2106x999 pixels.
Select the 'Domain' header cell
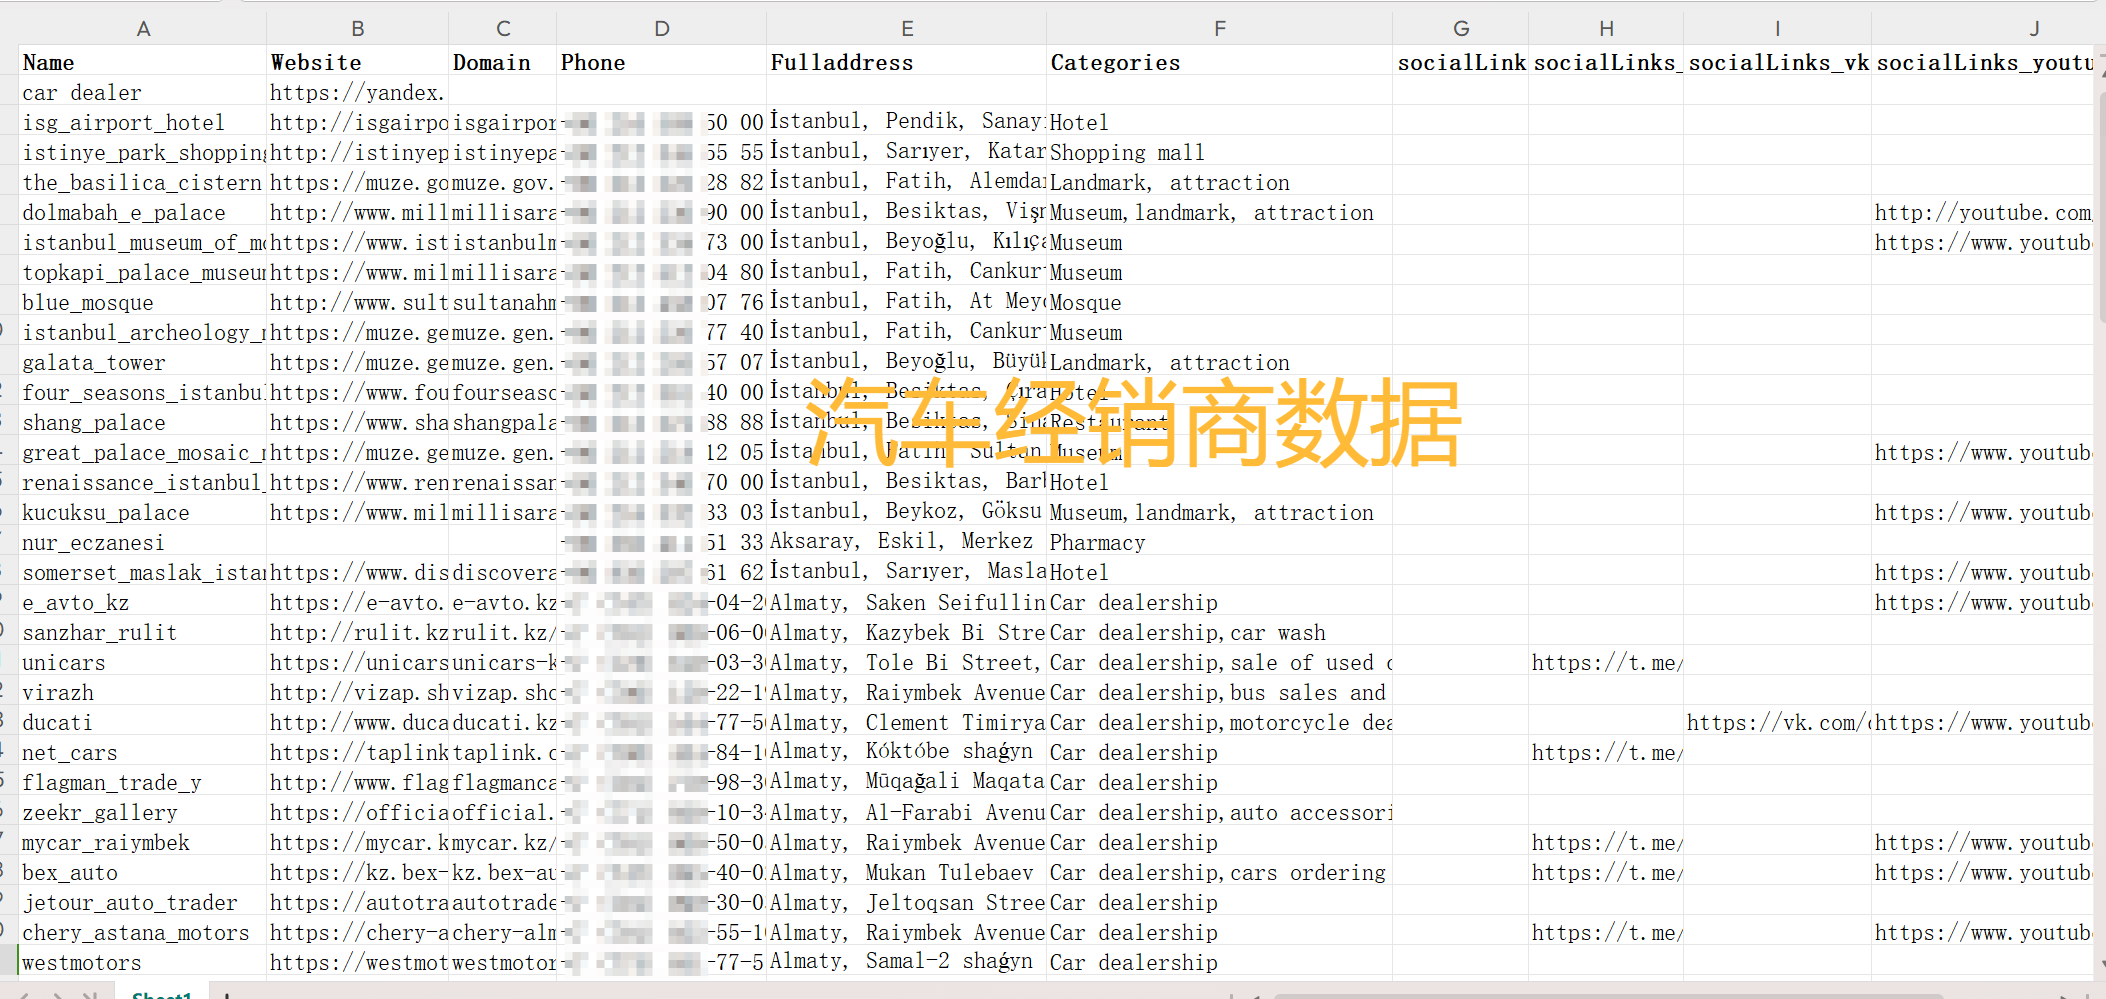pyautogui.click(x=503, y=62)
